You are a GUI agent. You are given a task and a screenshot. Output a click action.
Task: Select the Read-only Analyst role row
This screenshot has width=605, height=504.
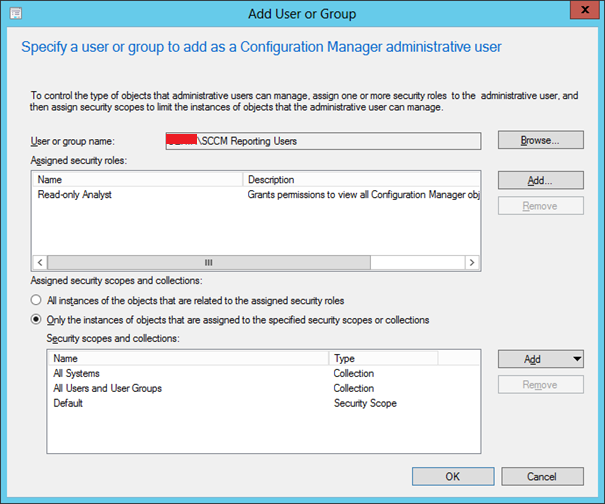(256, 194)
